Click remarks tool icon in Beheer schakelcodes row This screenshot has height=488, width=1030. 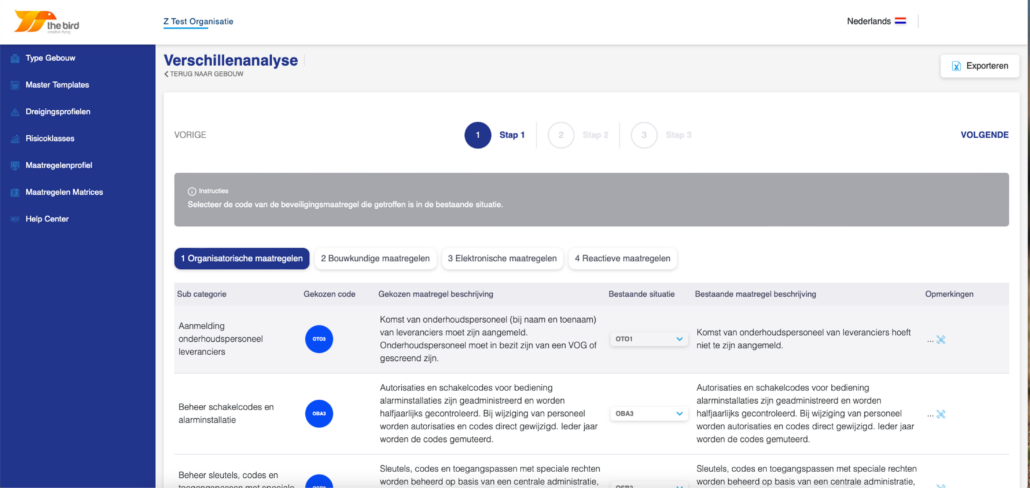coord(941,414)
